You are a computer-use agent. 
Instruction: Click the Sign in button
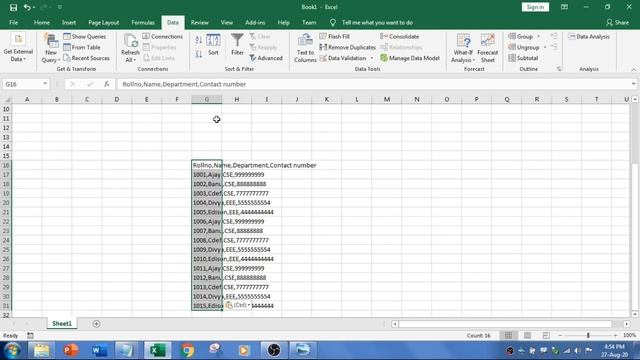coord(535,7)
